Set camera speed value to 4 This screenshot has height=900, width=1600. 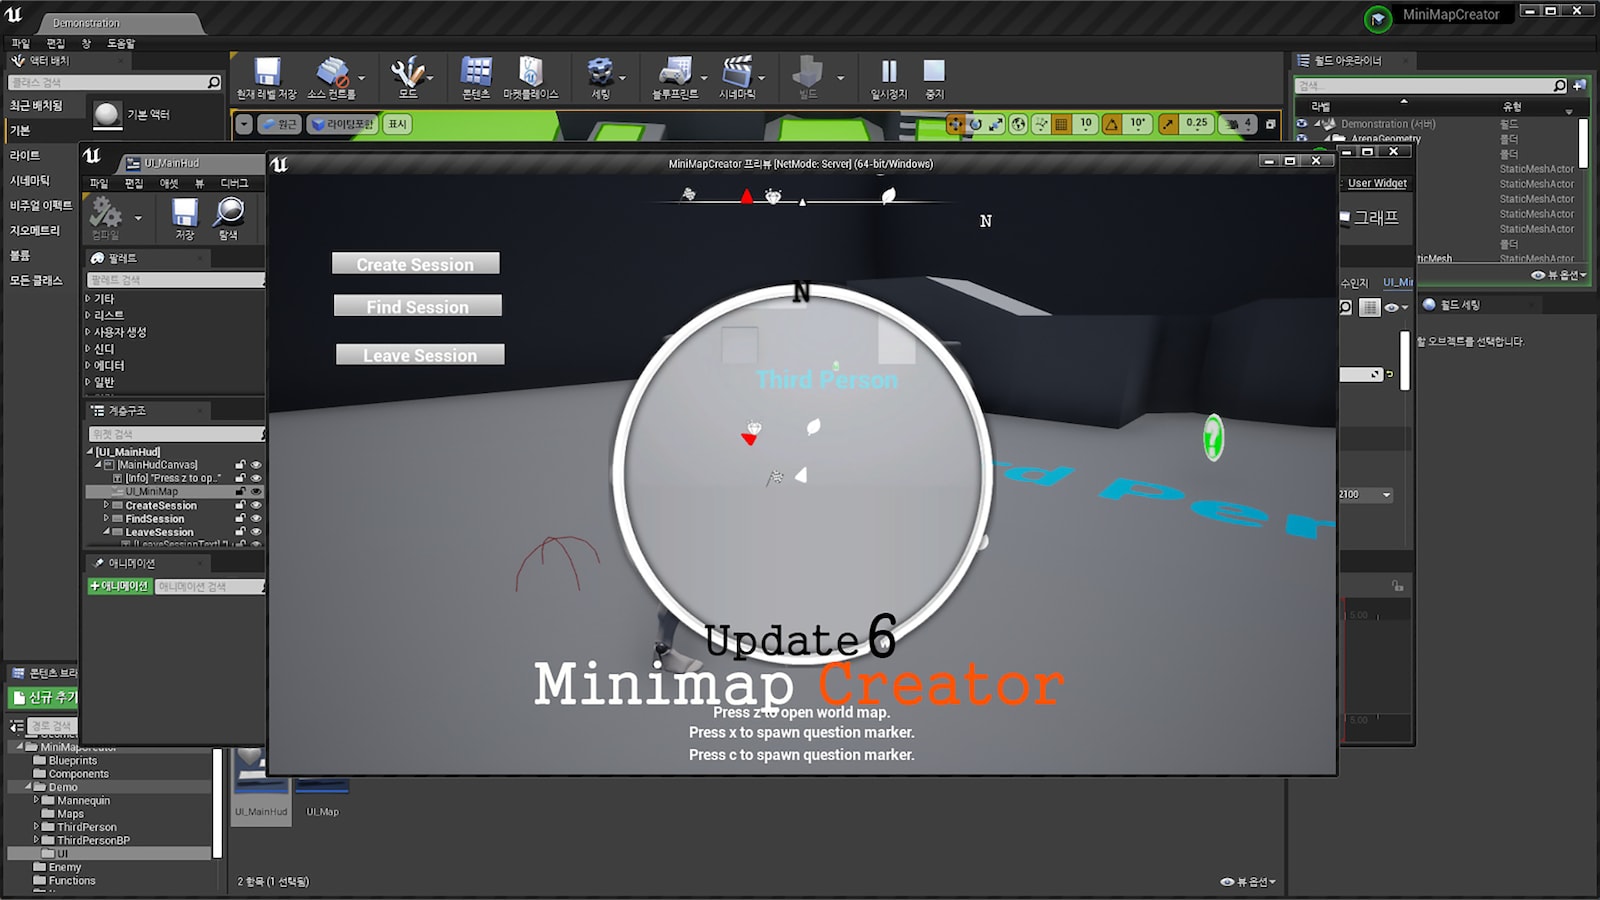click(x=1248, y=124)
